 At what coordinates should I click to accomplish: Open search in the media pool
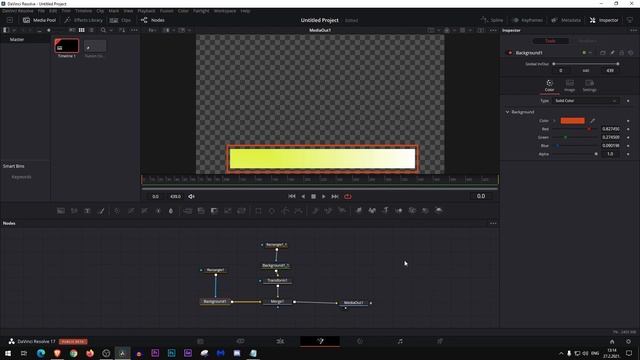click(103, 30)
